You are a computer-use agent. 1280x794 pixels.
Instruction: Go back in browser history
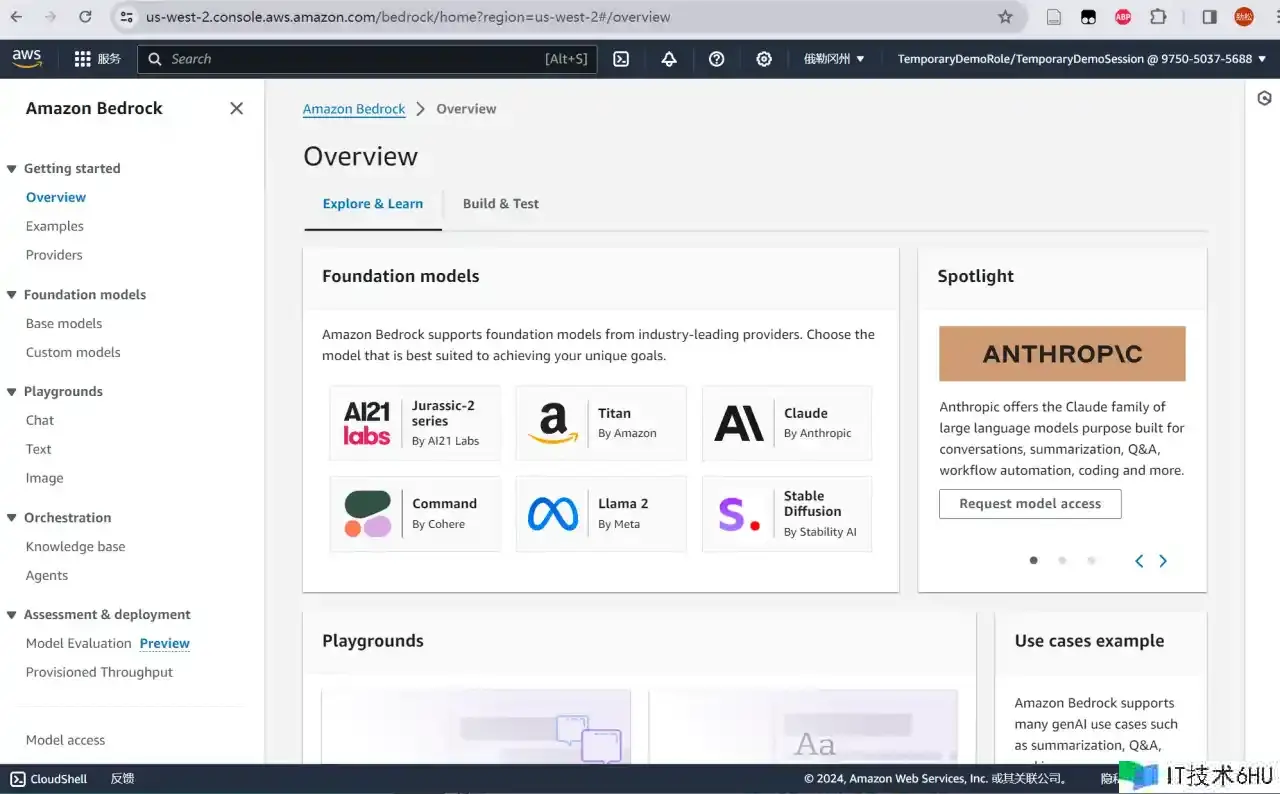[17, 17]
